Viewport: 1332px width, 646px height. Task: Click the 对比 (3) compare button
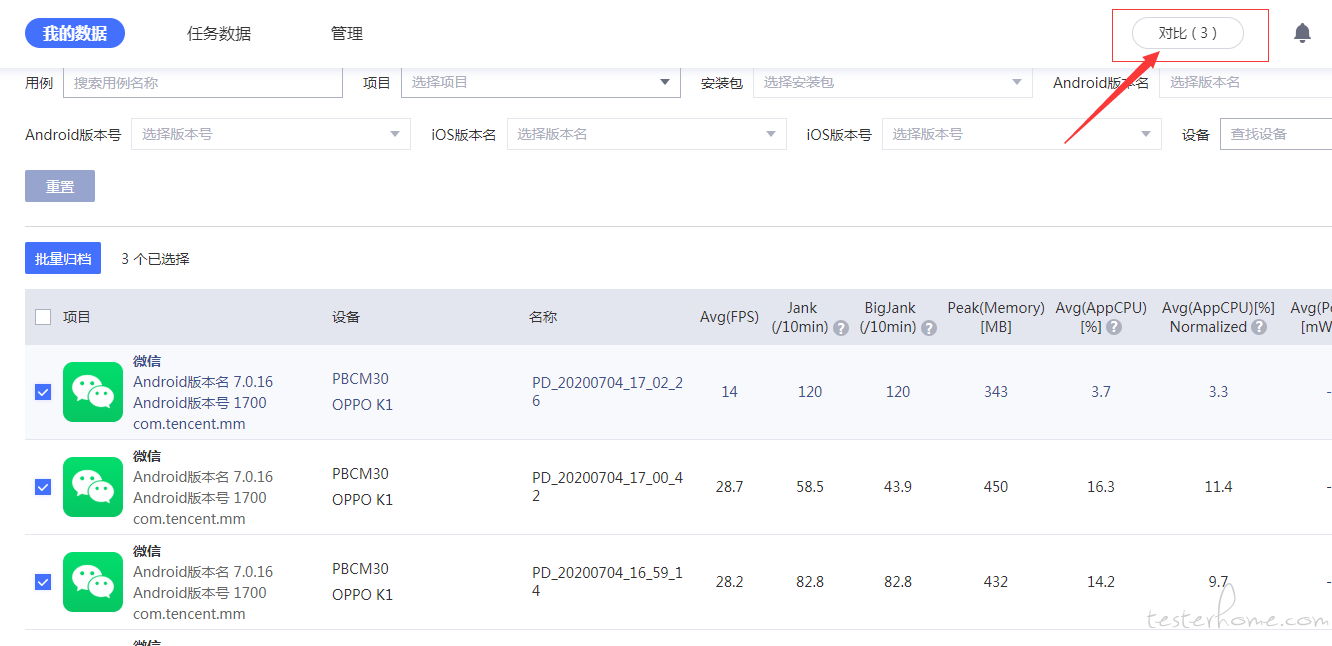[1187, 33]
